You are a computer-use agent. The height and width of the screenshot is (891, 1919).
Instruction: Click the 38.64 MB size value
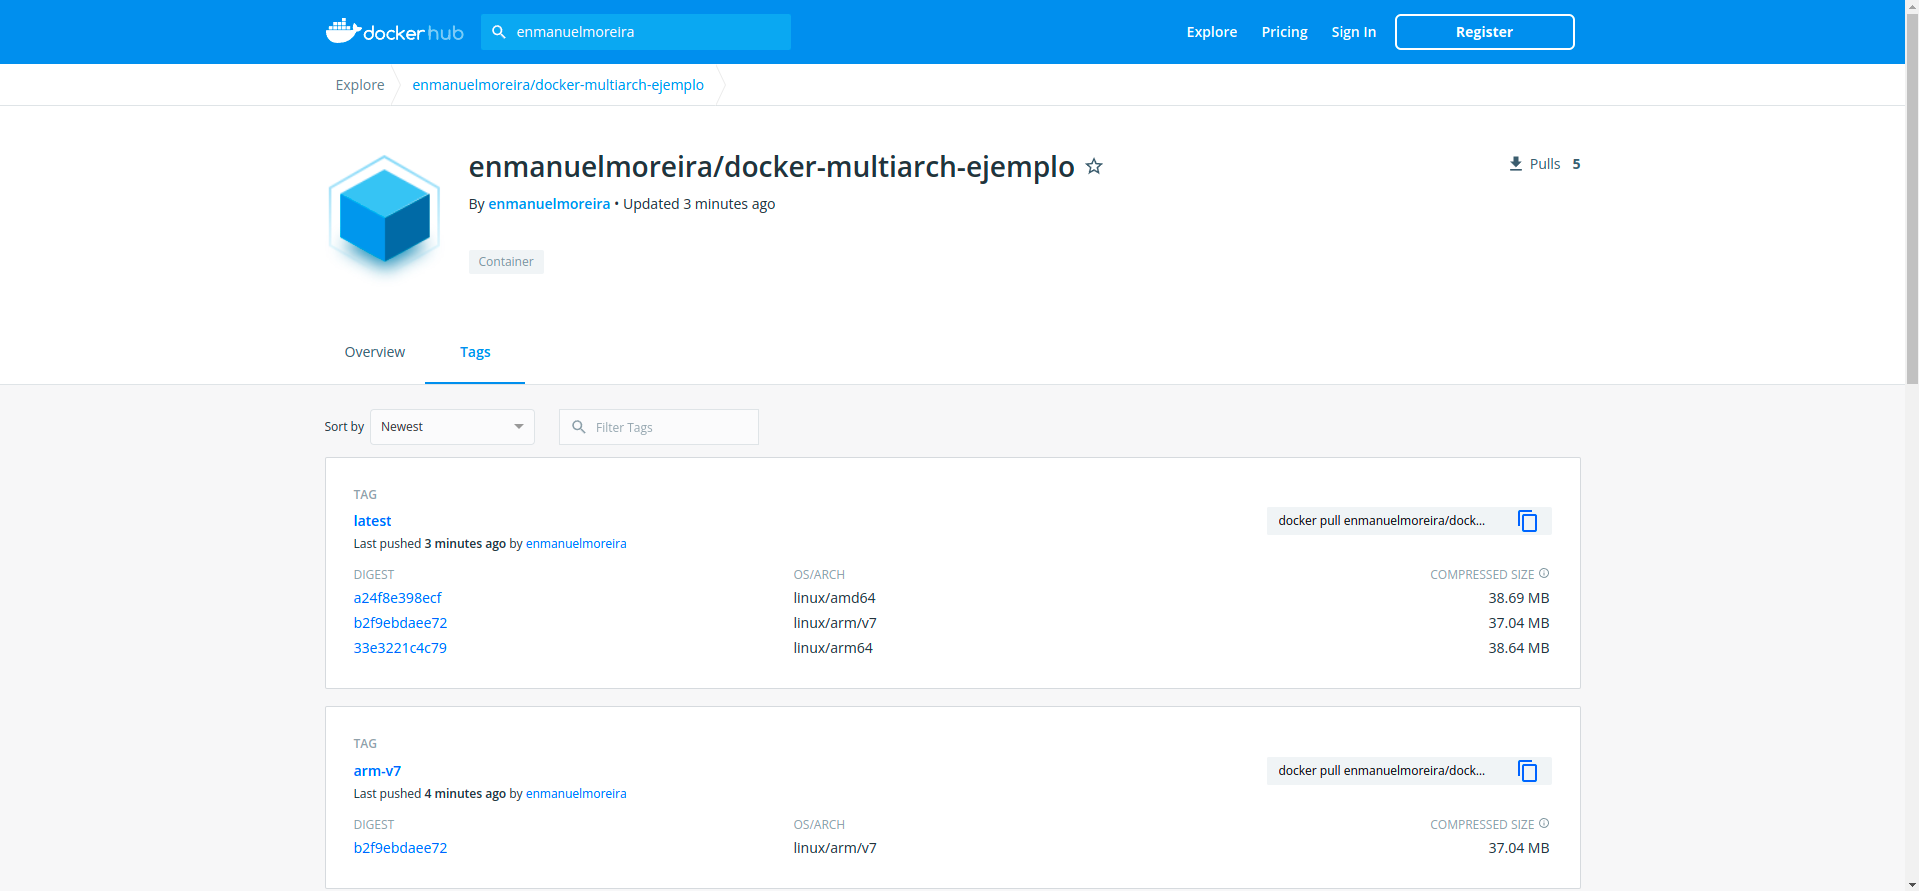(1518, 648)
